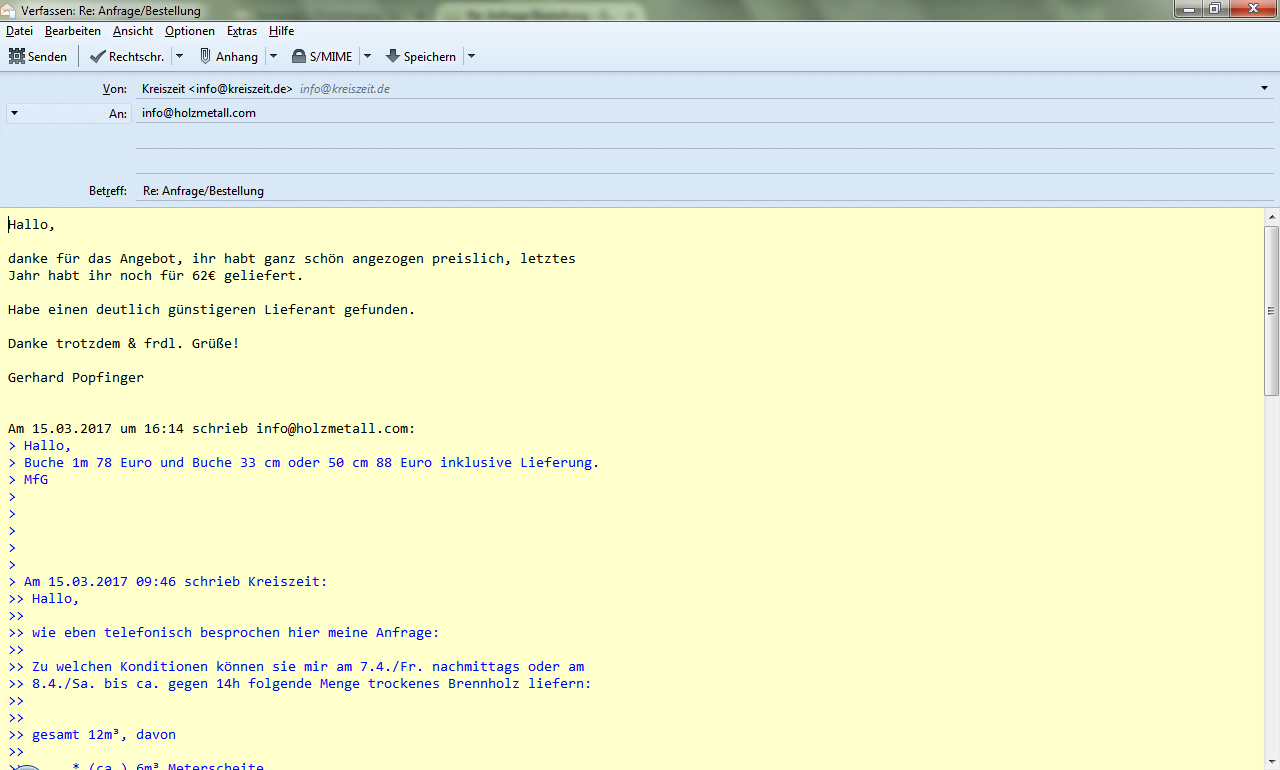Open the Datei menu
Viewport: 1280px width, 770px height.
(19, 31)
